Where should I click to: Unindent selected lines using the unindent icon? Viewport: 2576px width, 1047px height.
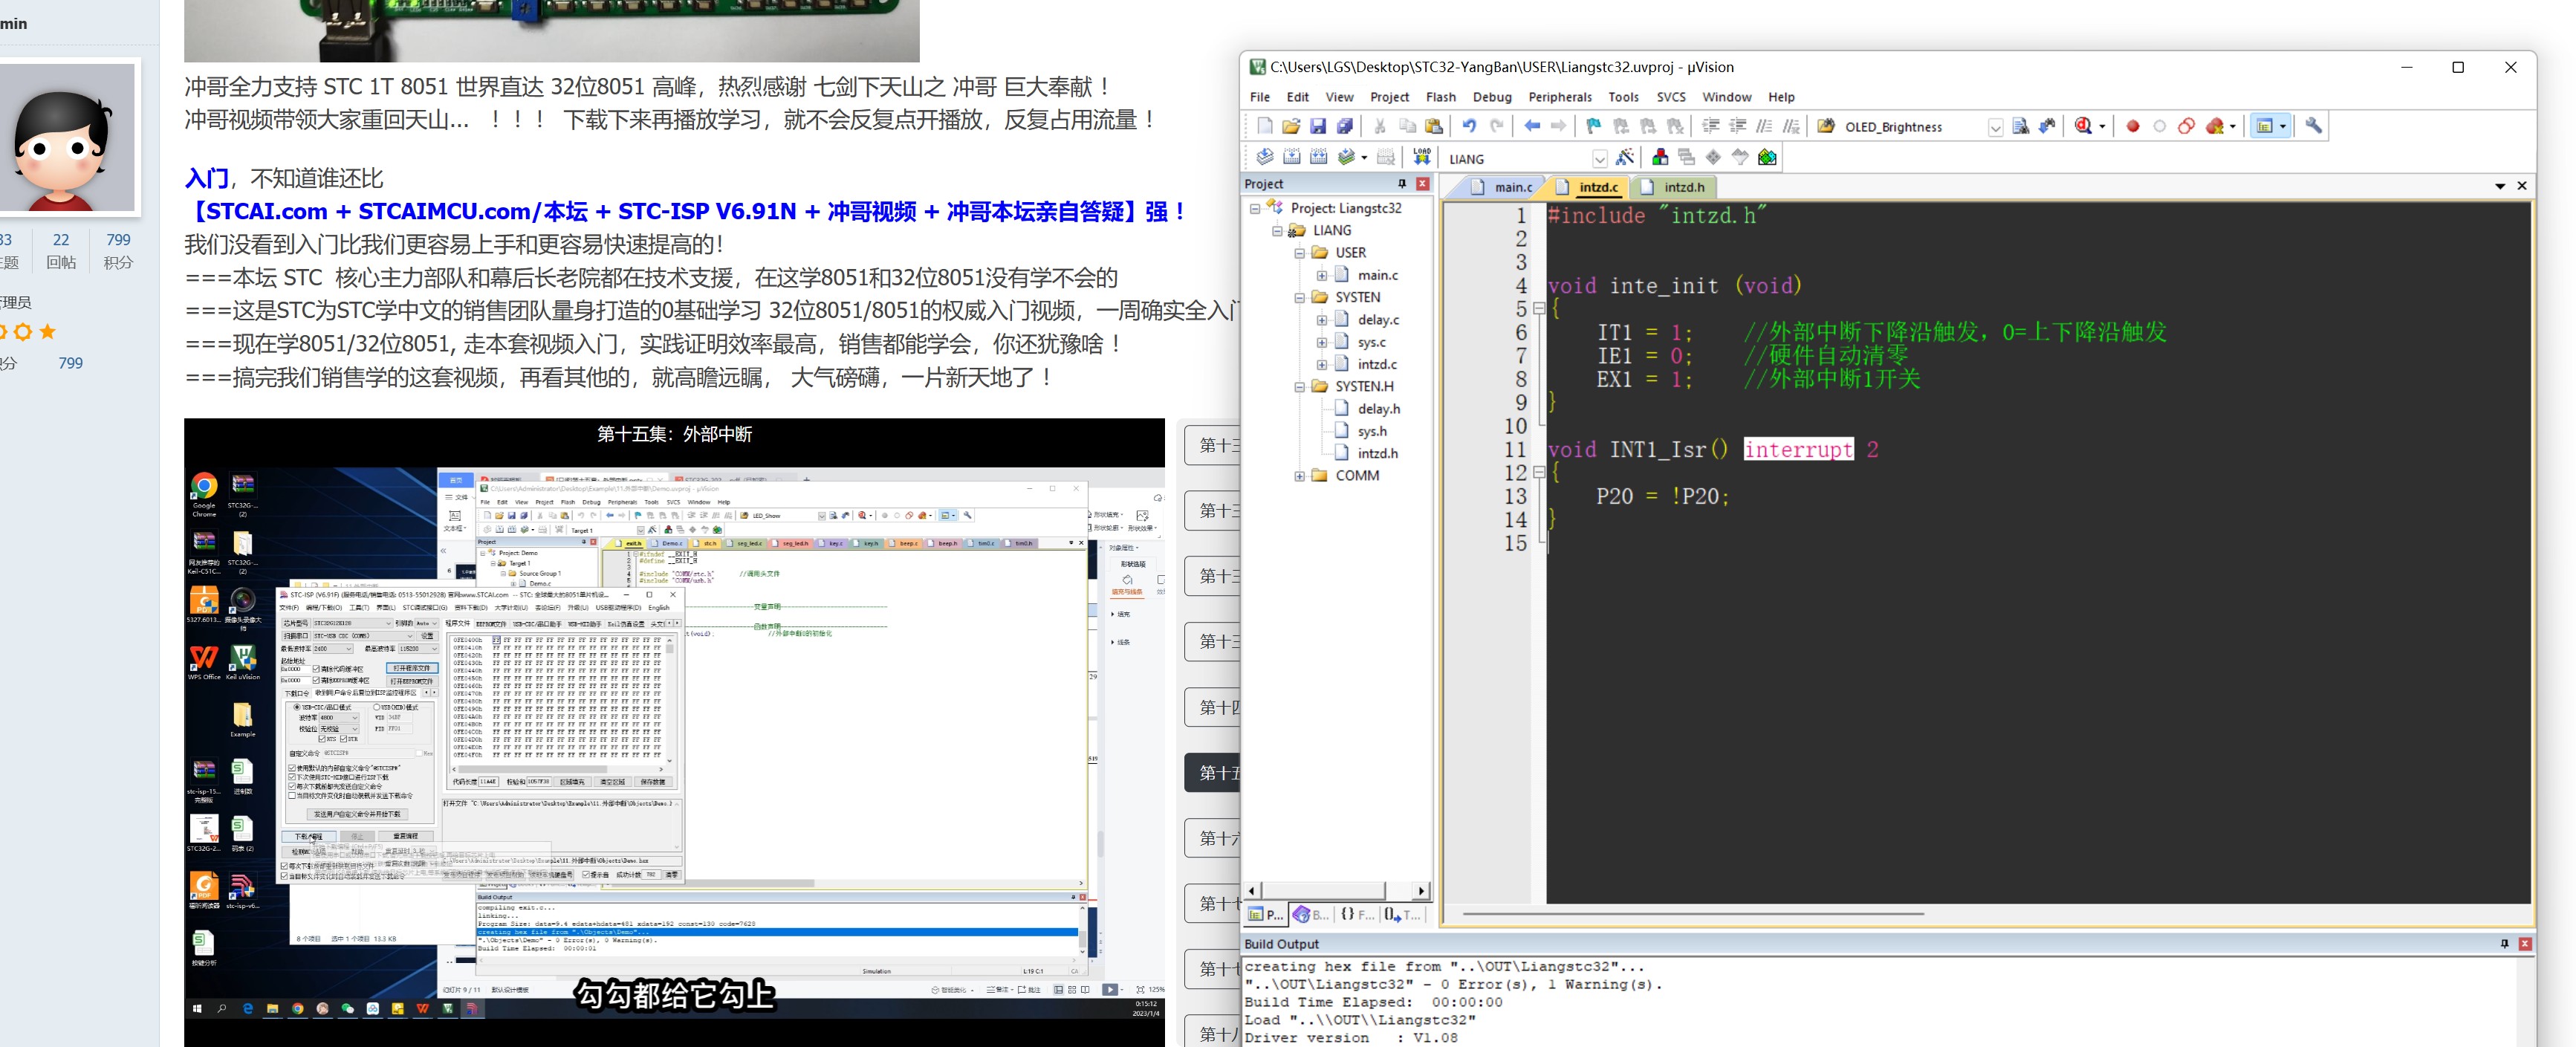point(1738,126)
